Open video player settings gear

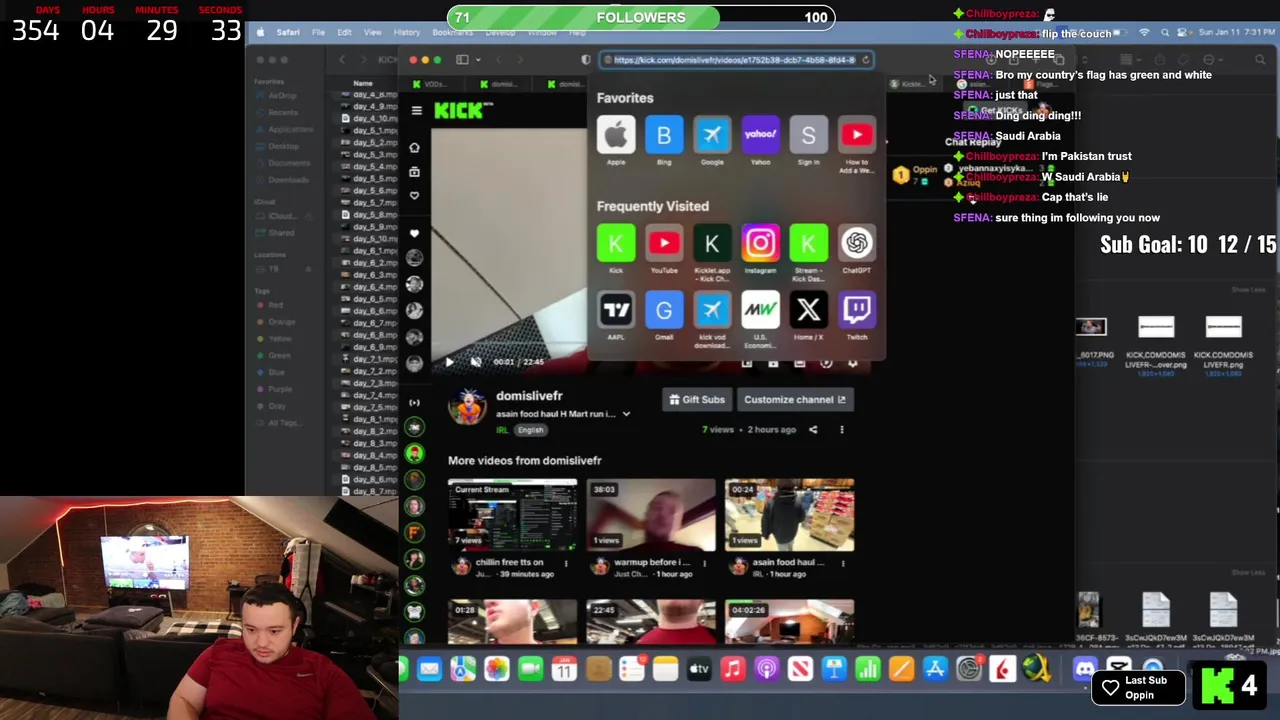(852, 363)
